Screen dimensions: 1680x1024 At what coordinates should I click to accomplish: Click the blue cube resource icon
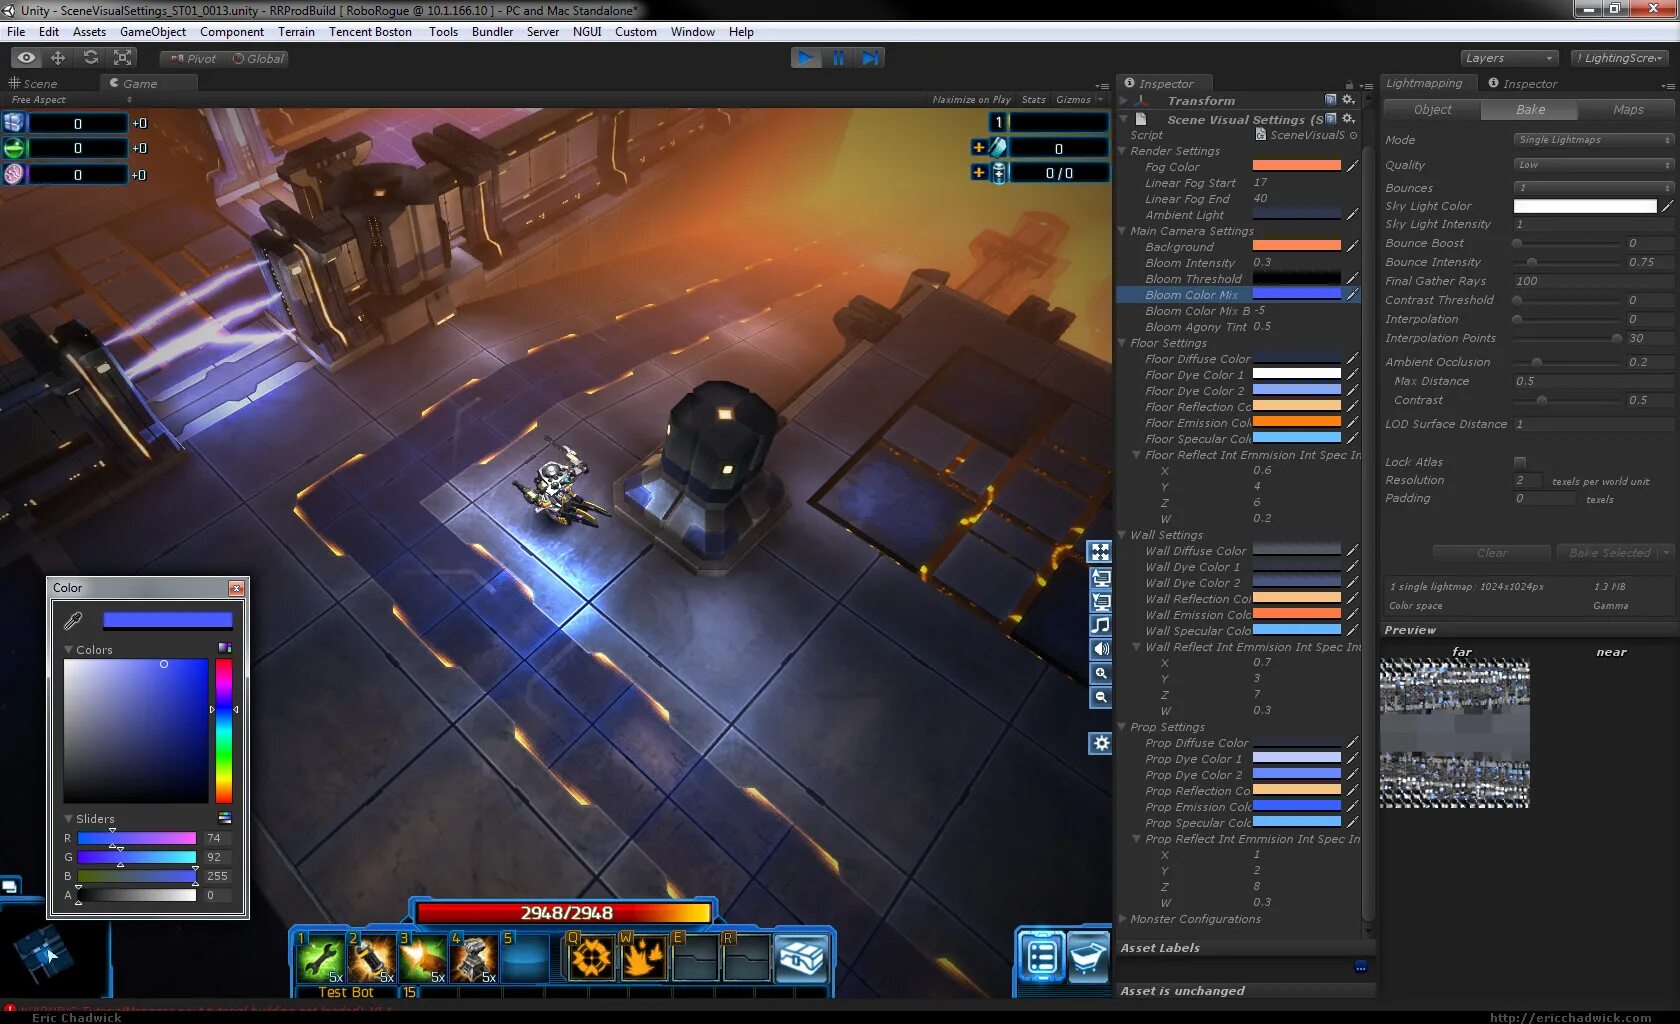point(14,122)
